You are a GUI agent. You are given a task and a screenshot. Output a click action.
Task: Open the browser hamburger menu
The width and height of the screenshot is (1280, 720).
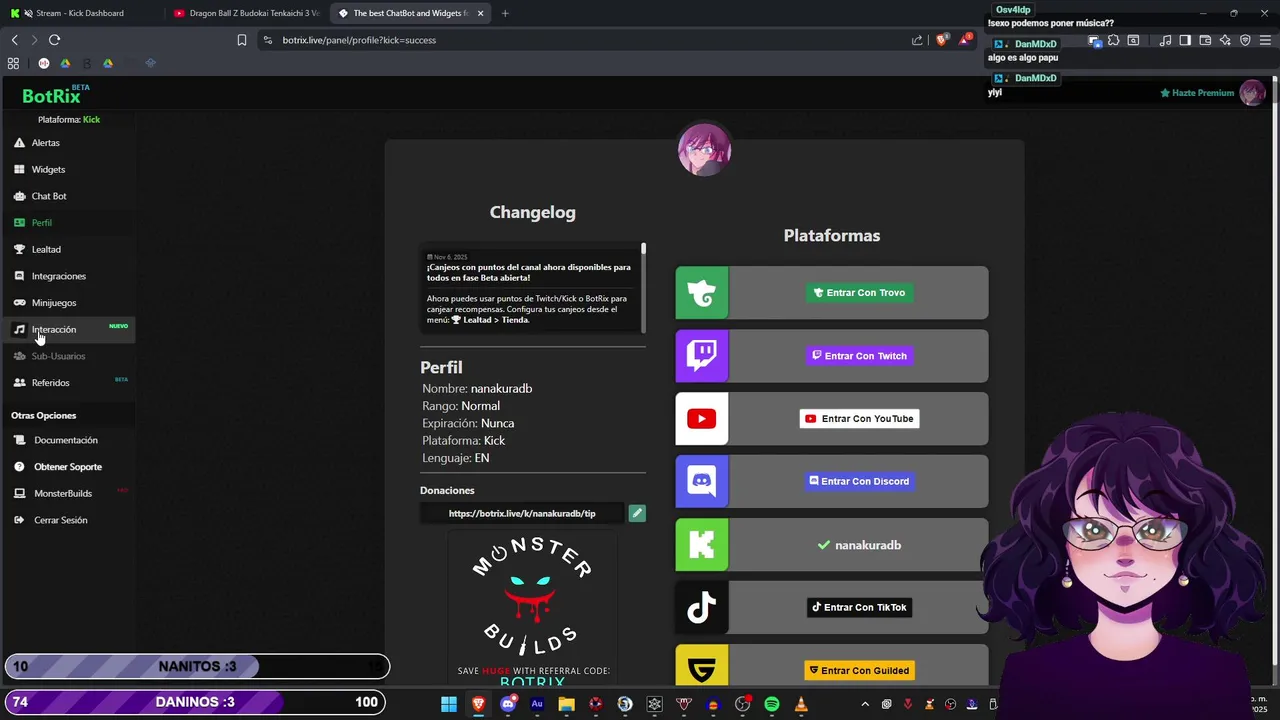click(x=1265, y=40)
